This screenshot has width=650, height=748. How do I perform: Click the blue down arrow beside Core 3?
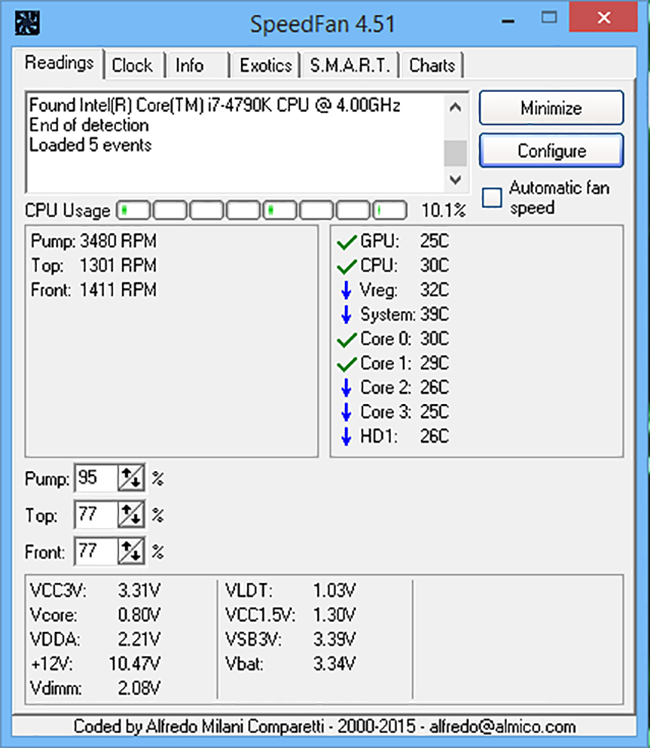pos(346,412)
